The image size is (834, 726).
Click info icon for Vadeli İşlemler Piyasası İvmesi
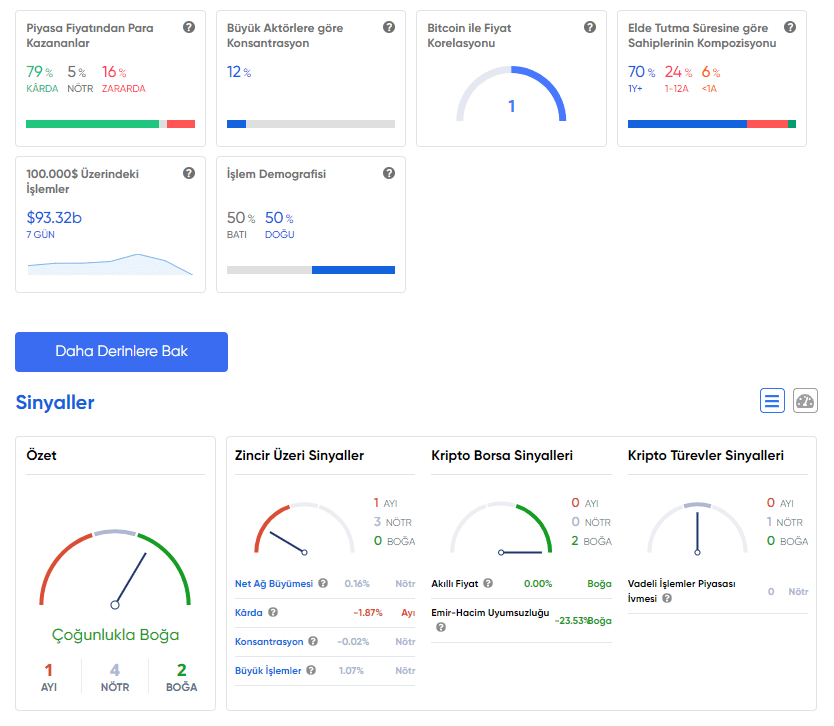[667, 598]
